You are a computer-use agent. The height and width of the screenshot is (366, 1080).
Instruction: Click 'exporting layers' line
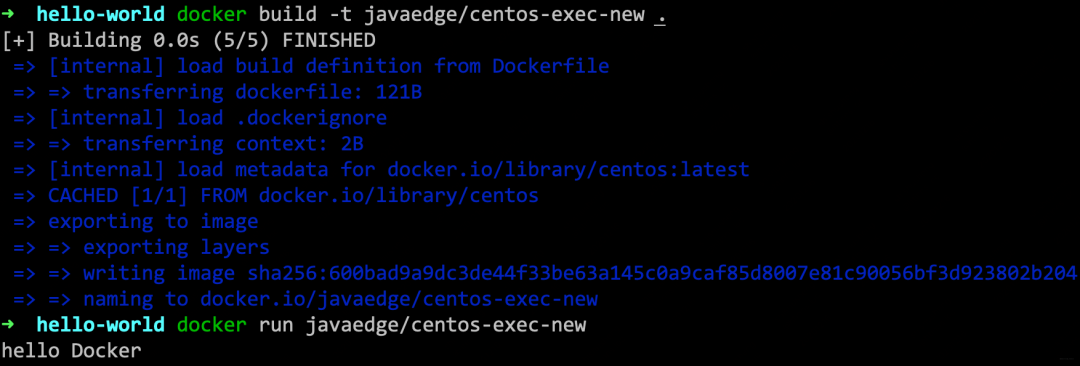pyautogui.click(x=177, y=247)
